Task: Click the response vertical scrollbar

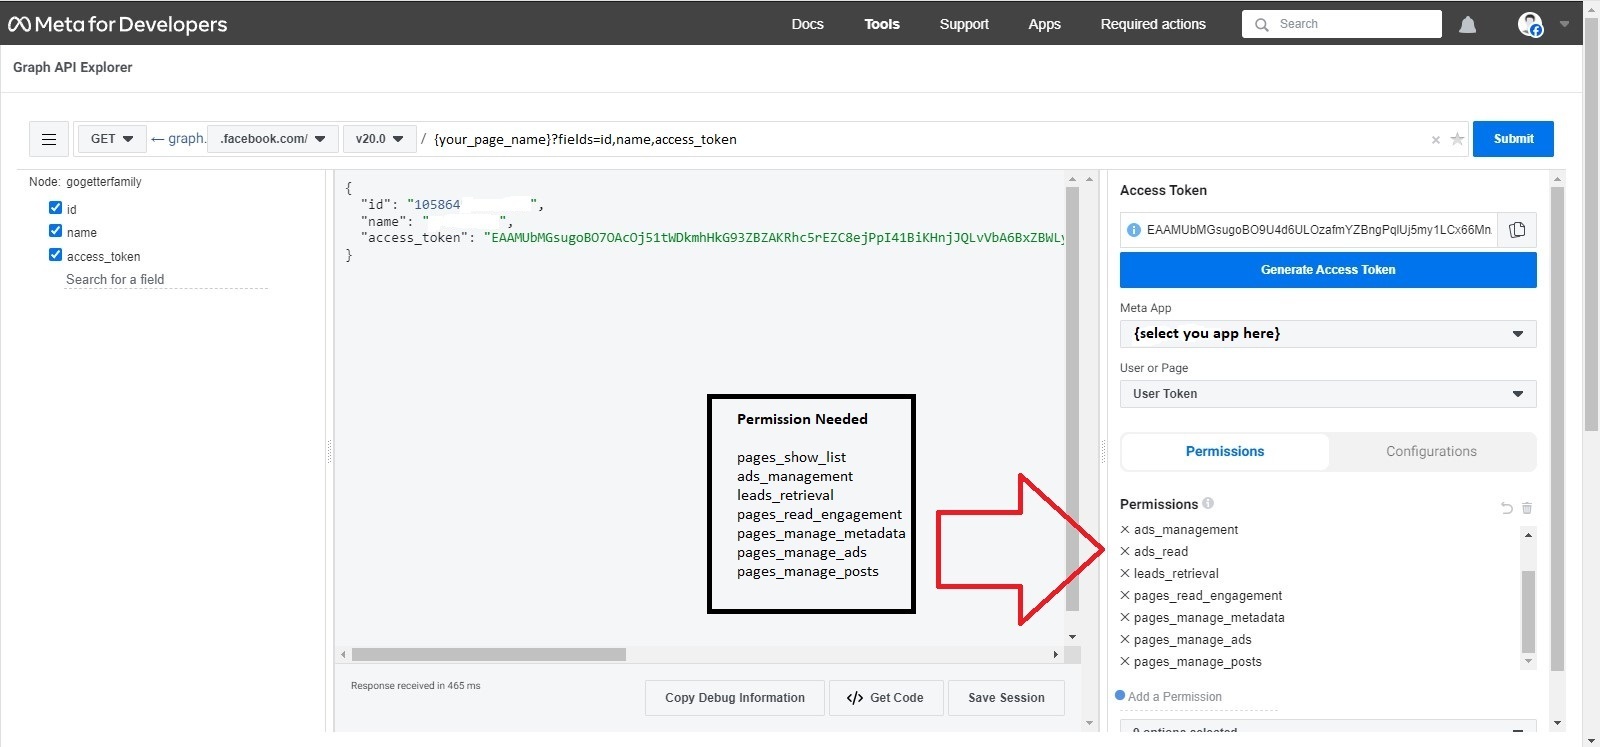Action: (x=1072, y=398)
